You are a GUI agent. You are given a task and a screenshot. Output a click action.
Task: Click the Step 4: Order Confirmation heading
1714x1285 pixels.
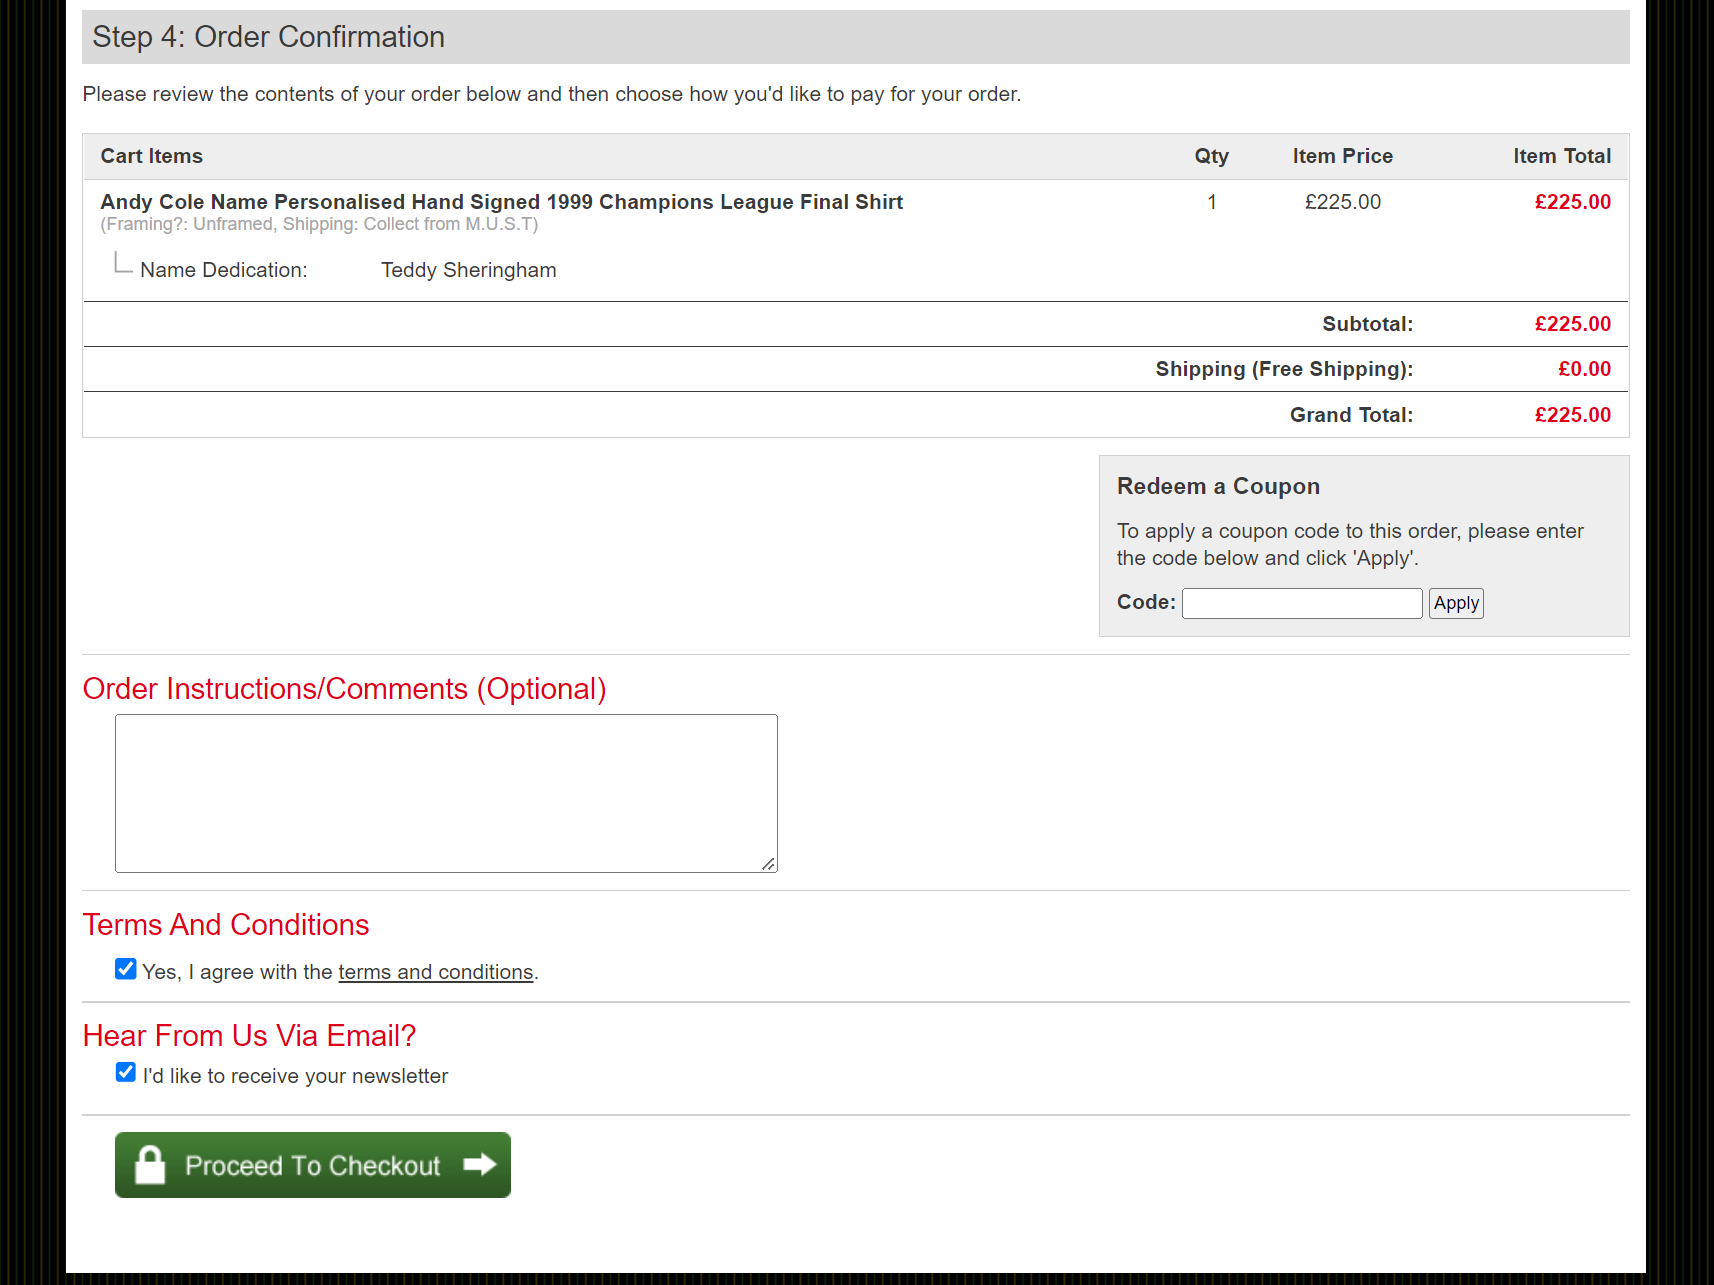(268, 37)
